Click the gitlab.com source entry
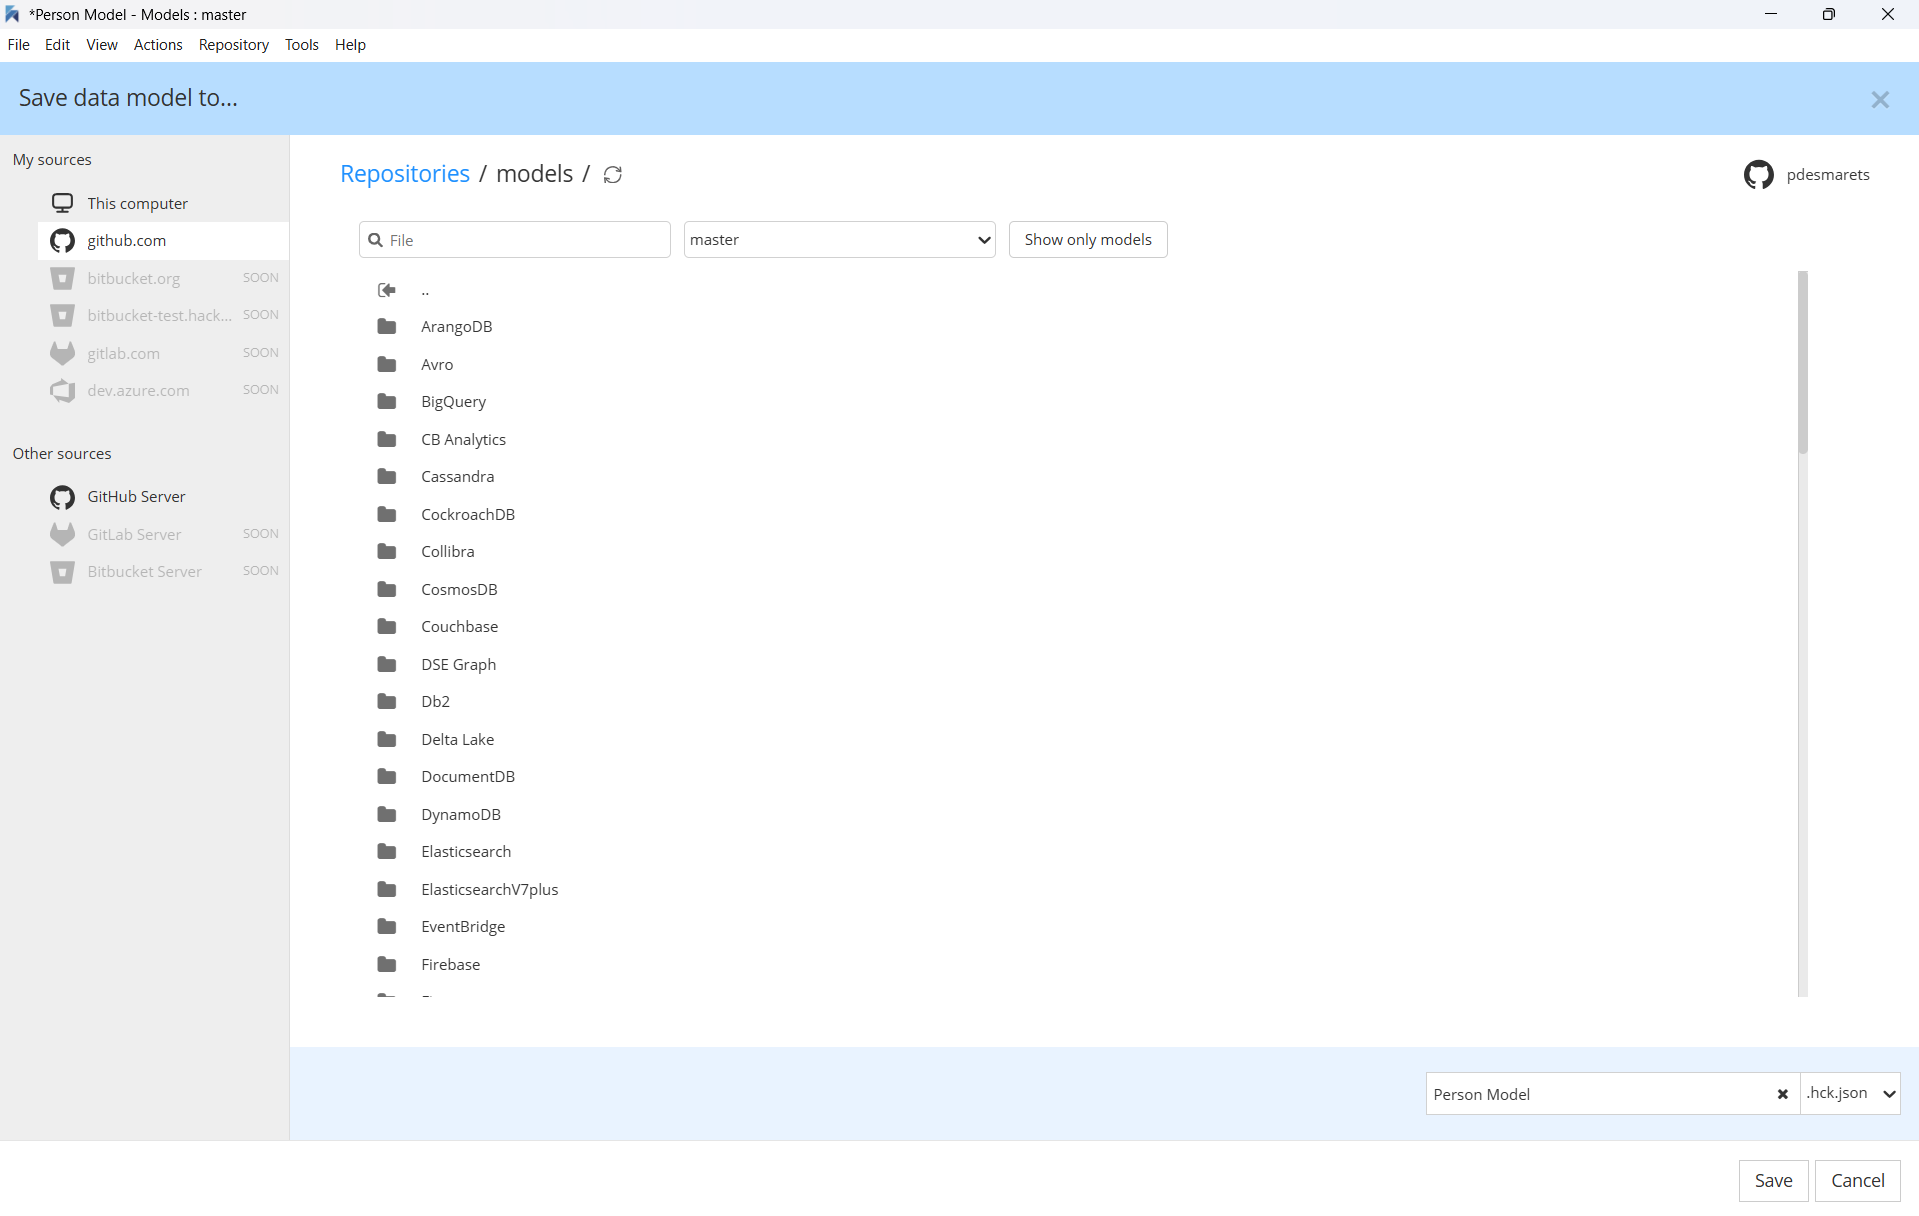 coord(163,353)
